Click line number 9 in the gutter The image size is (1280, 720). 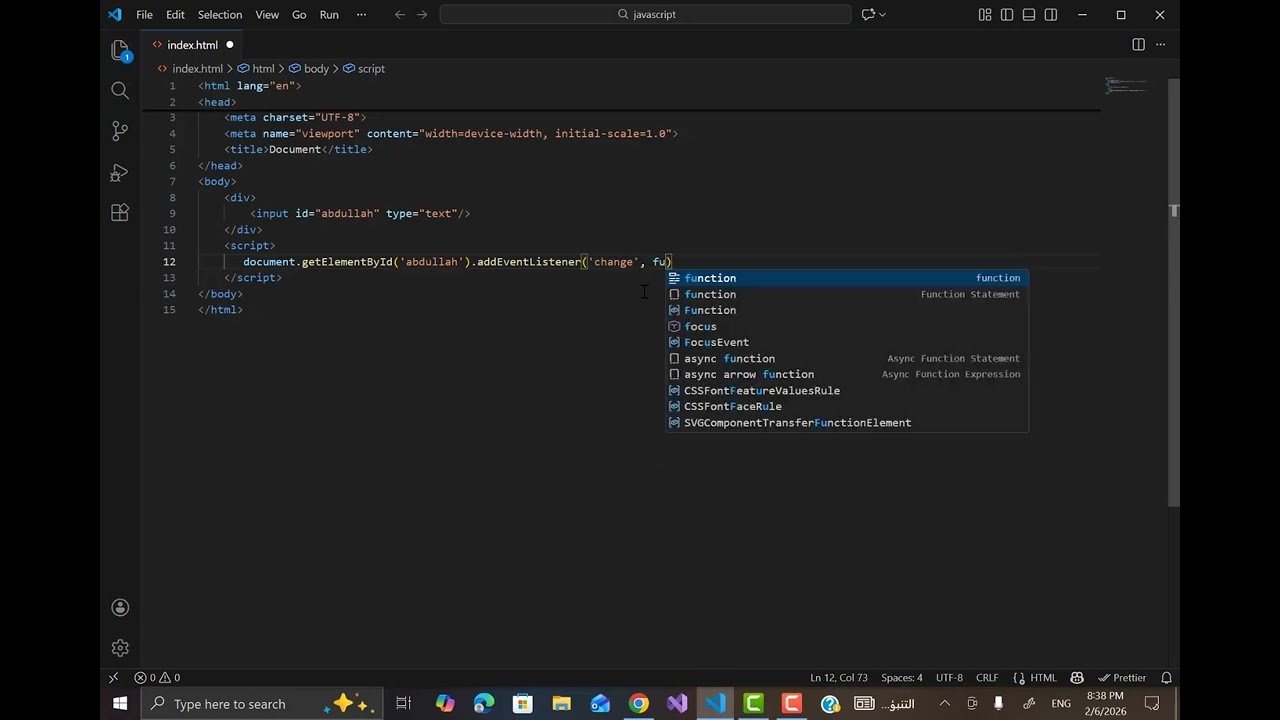172,213
